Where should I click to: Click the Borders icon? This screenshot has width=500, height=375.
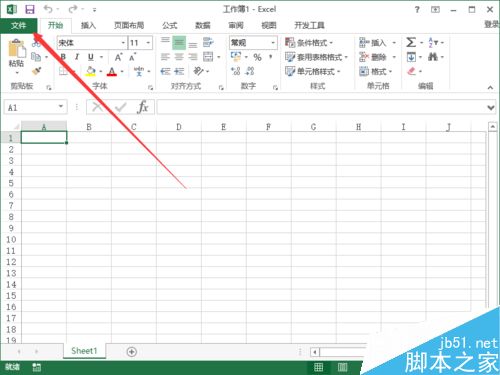click(x=63, y=71)
